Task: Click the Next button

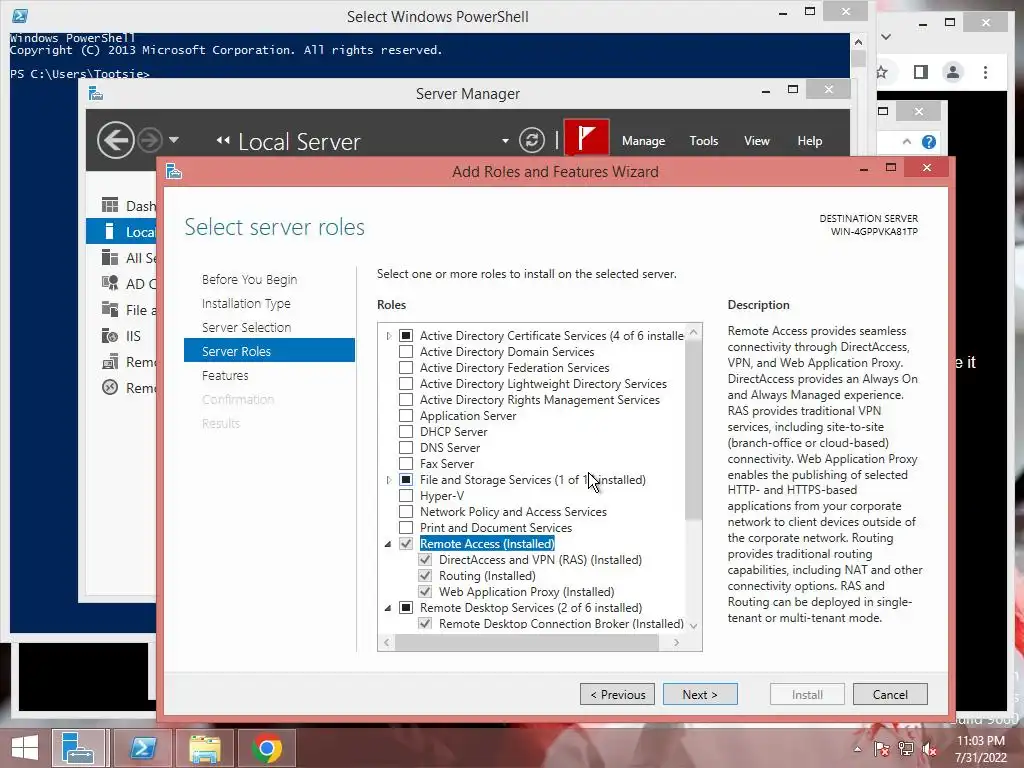Action: [700, 694]
